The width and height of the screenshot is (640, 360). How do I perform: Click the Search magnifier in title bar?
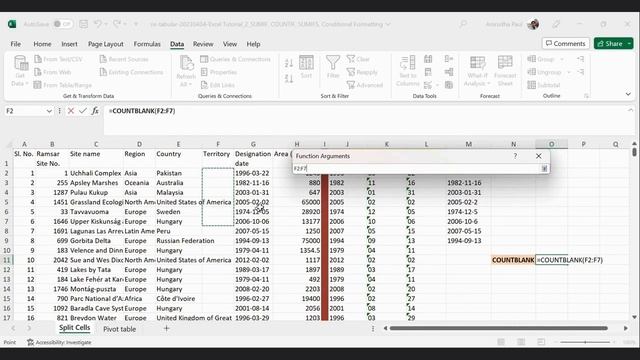463,24
